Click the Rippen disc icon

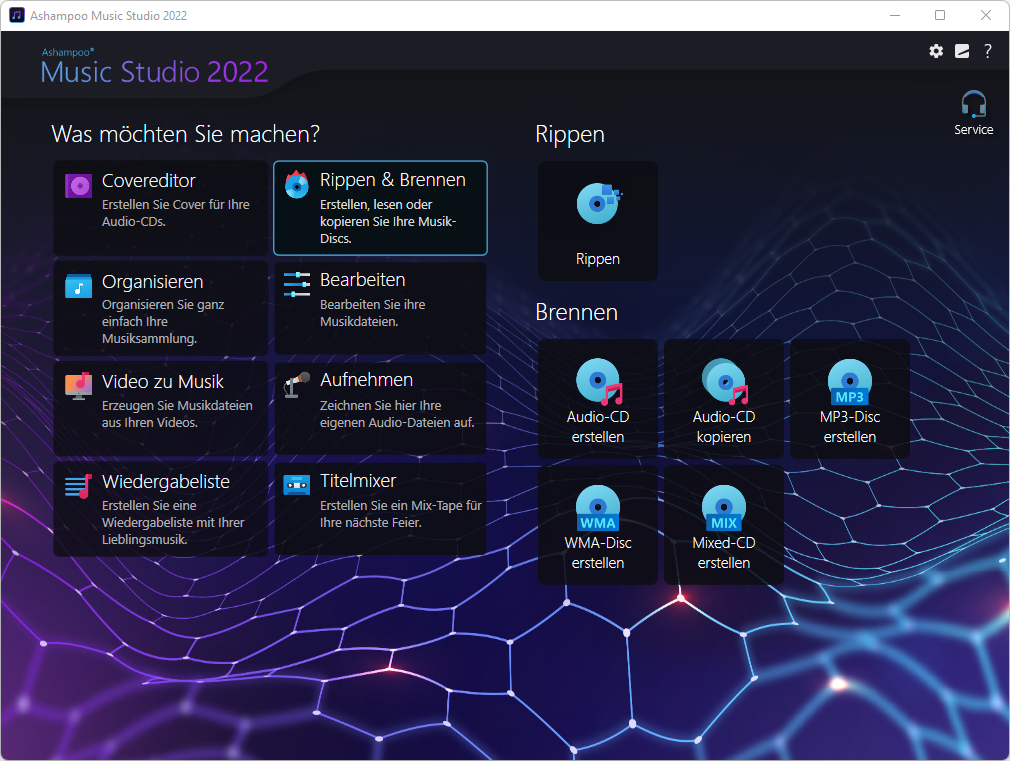tap(599, 203)
